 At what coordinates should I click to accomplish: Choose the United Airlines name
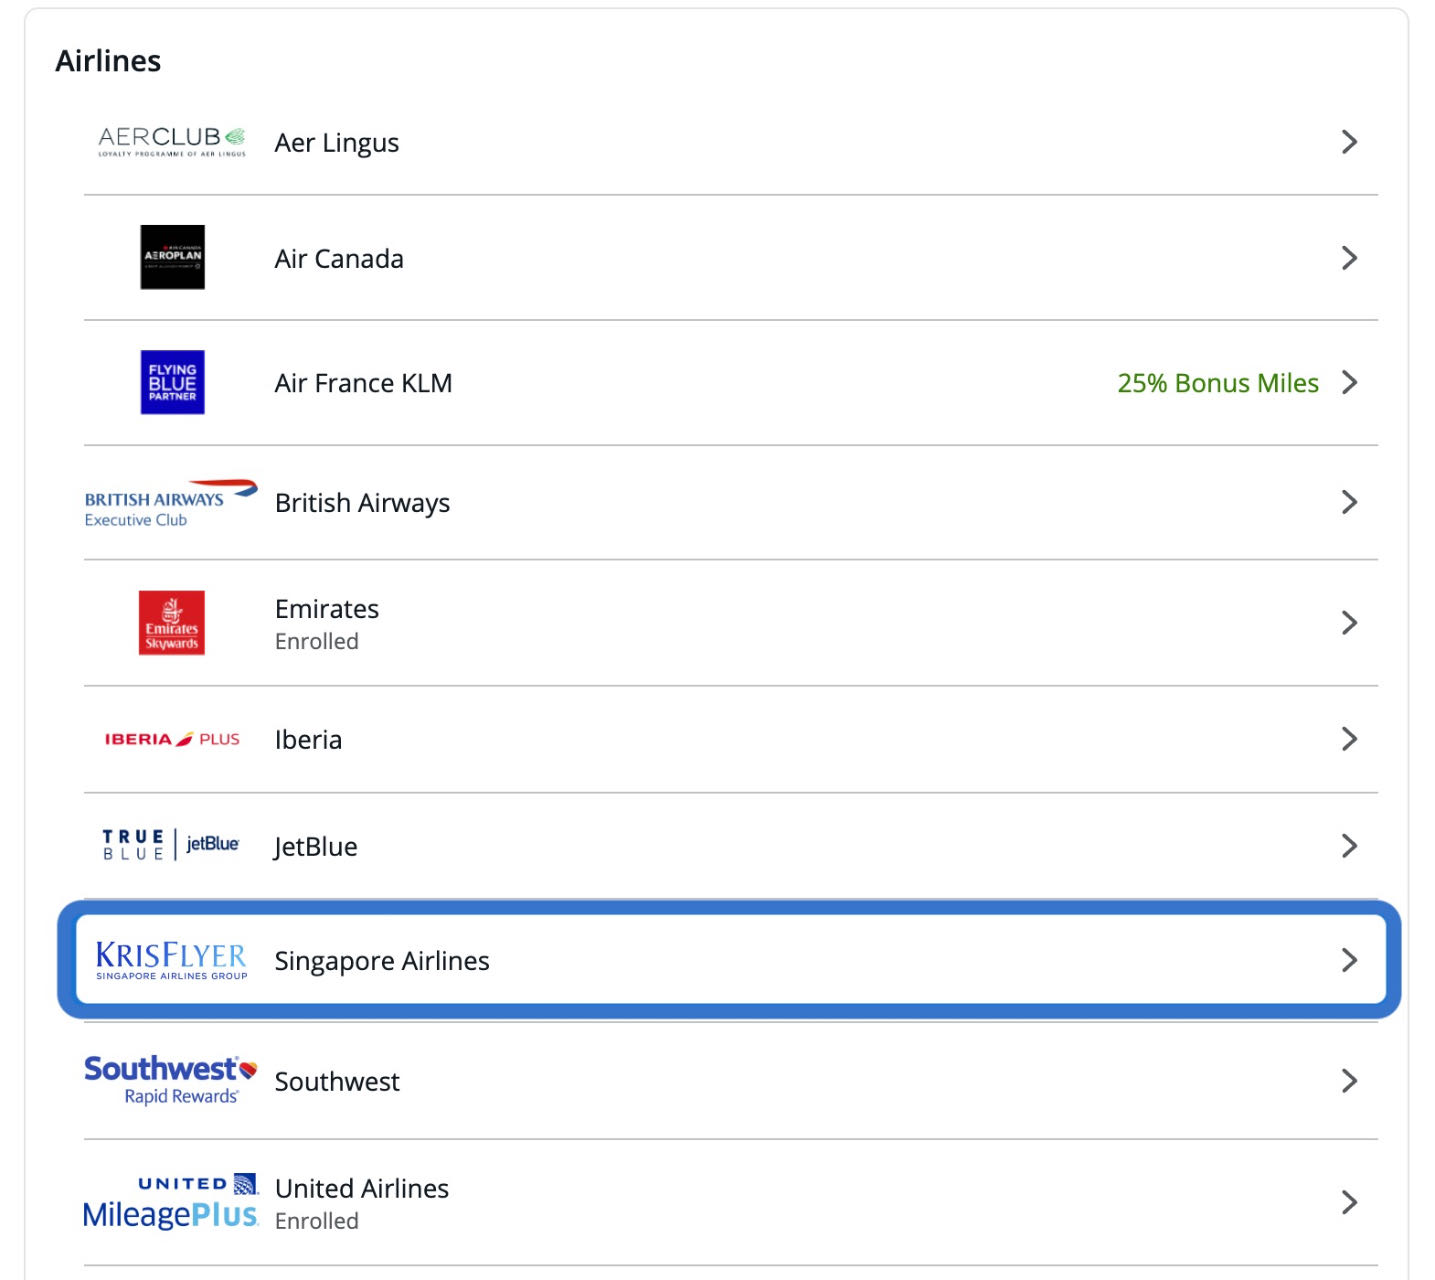pos(362,1188)
